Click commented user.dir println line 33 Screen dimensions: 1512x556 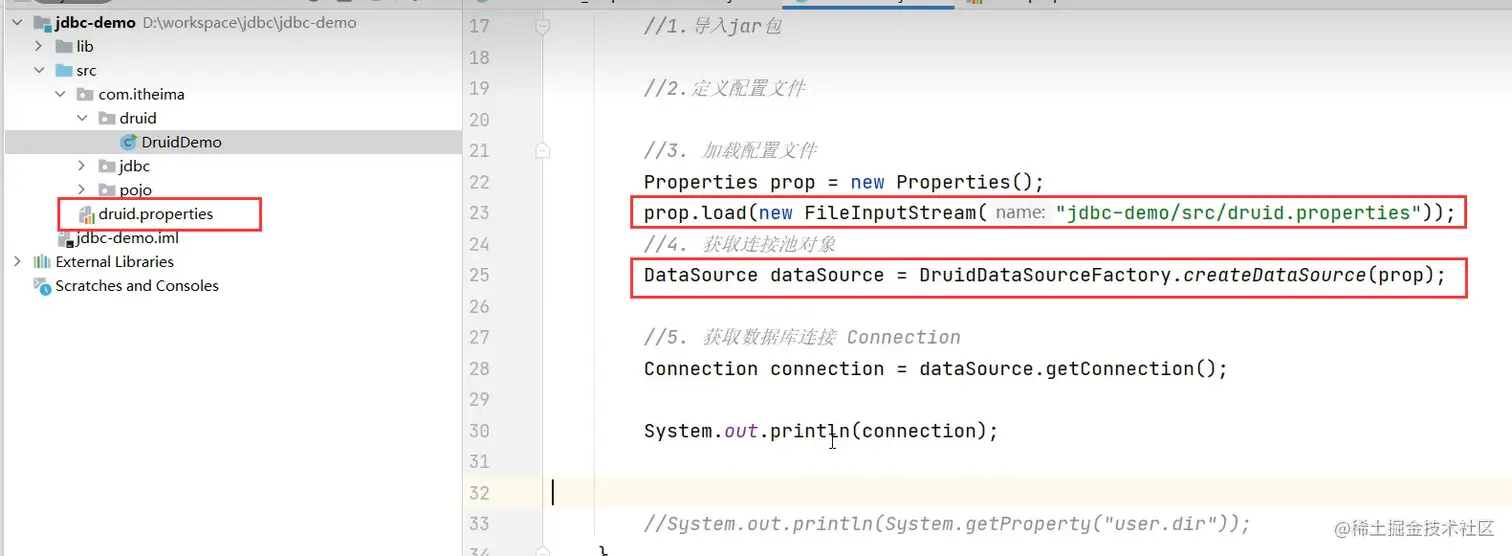pyautogui.click(x=947, y=524)
